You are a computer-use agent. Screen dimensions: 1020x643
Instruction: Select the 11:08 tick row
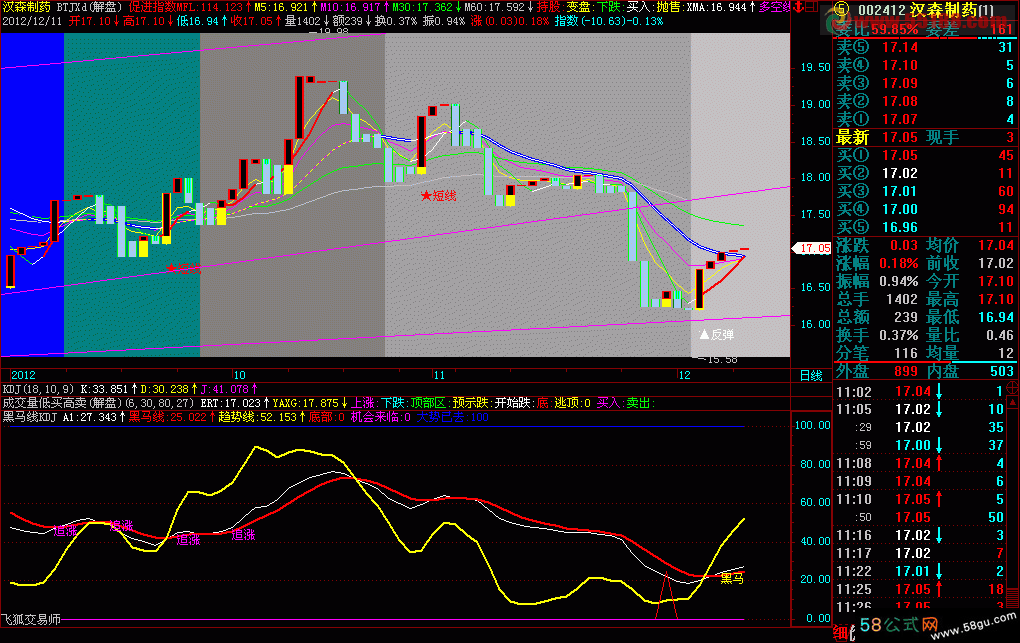pyautogui.click(x=920, y=463)
